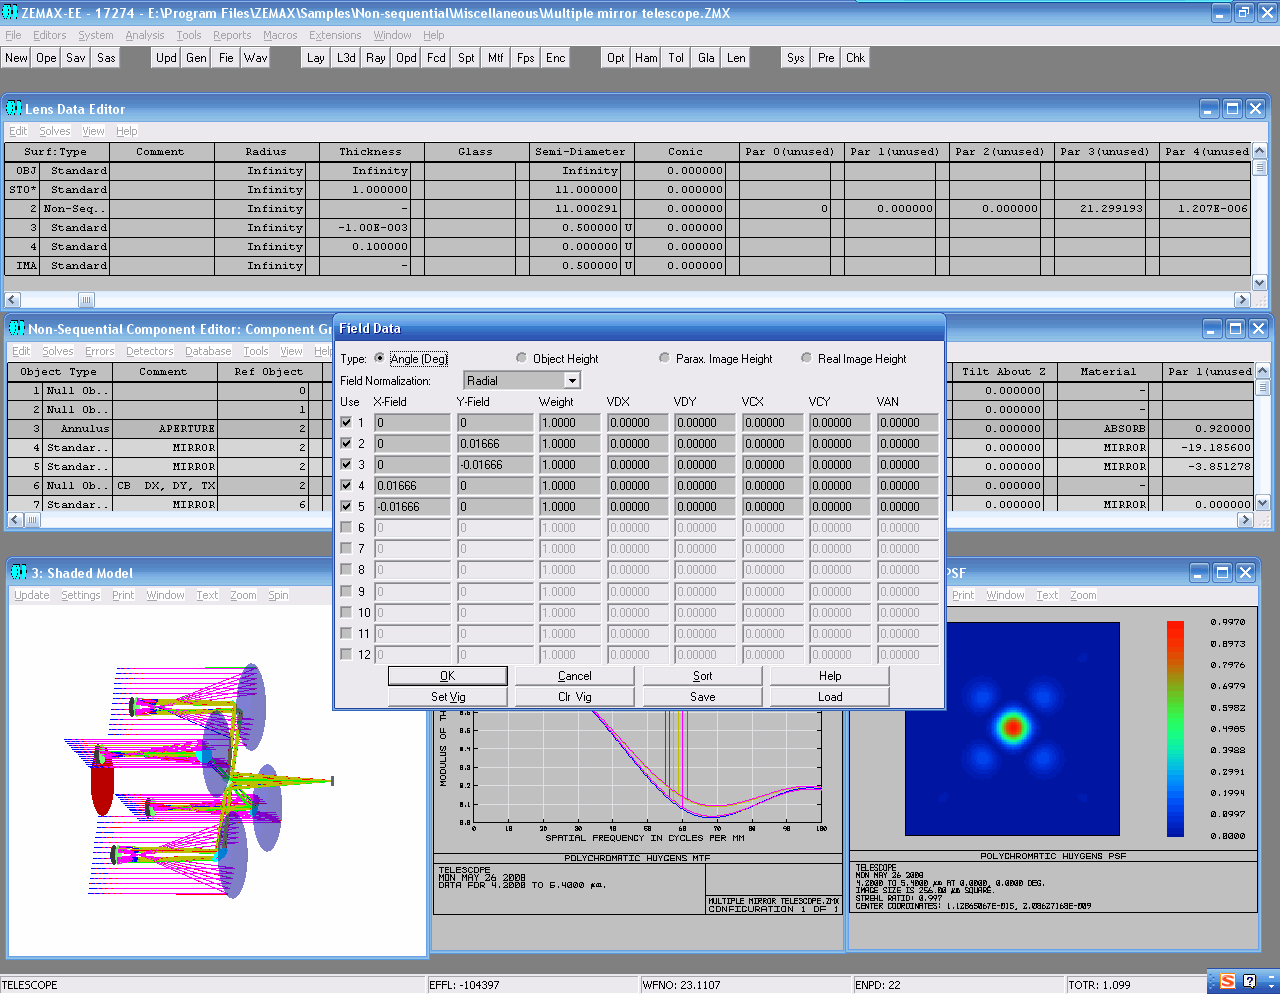Viewport: 1280px width, 994px height.
Task: Open the layout with the Lay button
Action: (x=316, y=58)
